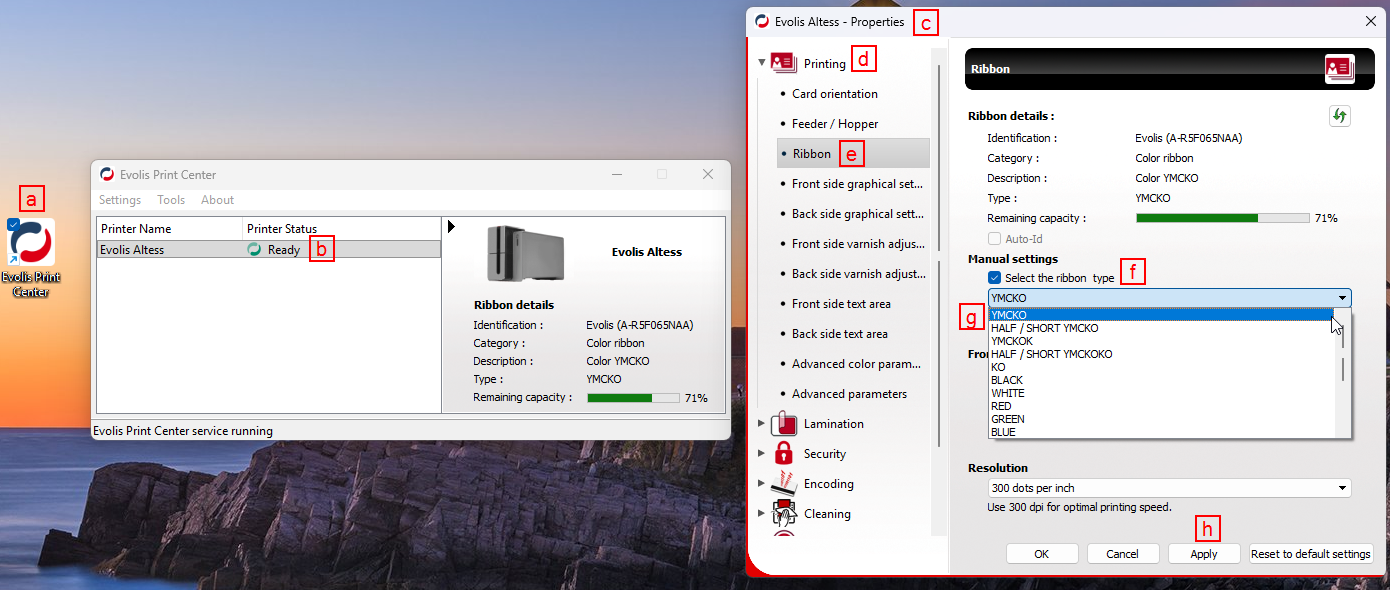The width and height of the screenshot is (1390, 590).
Task: Open the Settings menu in Print Center
Action: 120,200
